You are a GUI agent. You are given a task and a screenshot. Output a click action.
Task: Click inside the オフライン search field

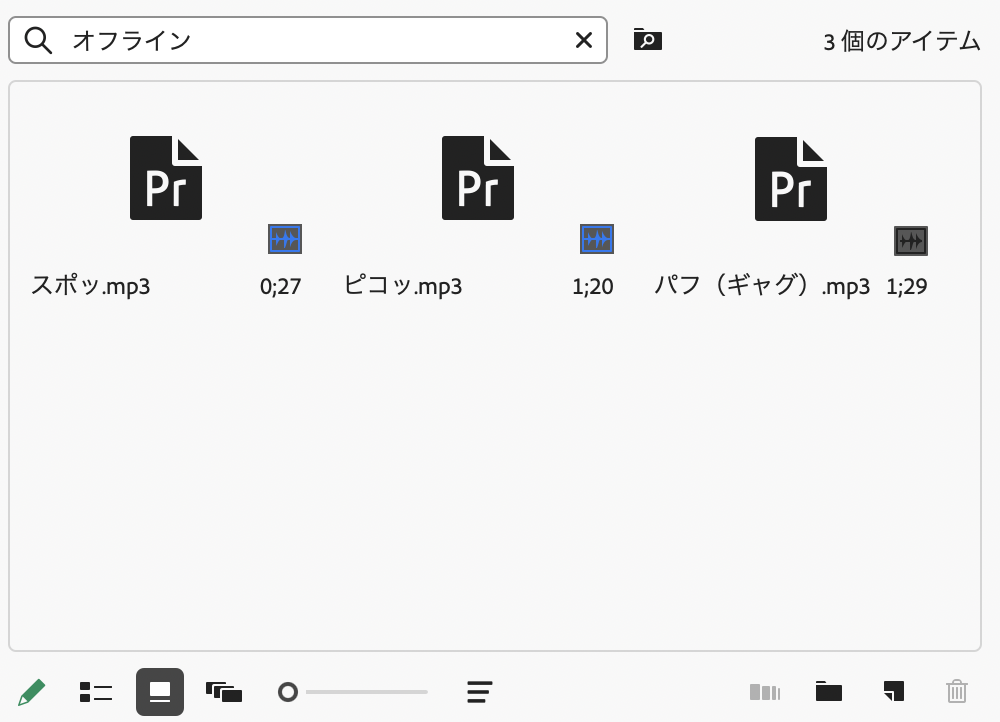point(300,40)
